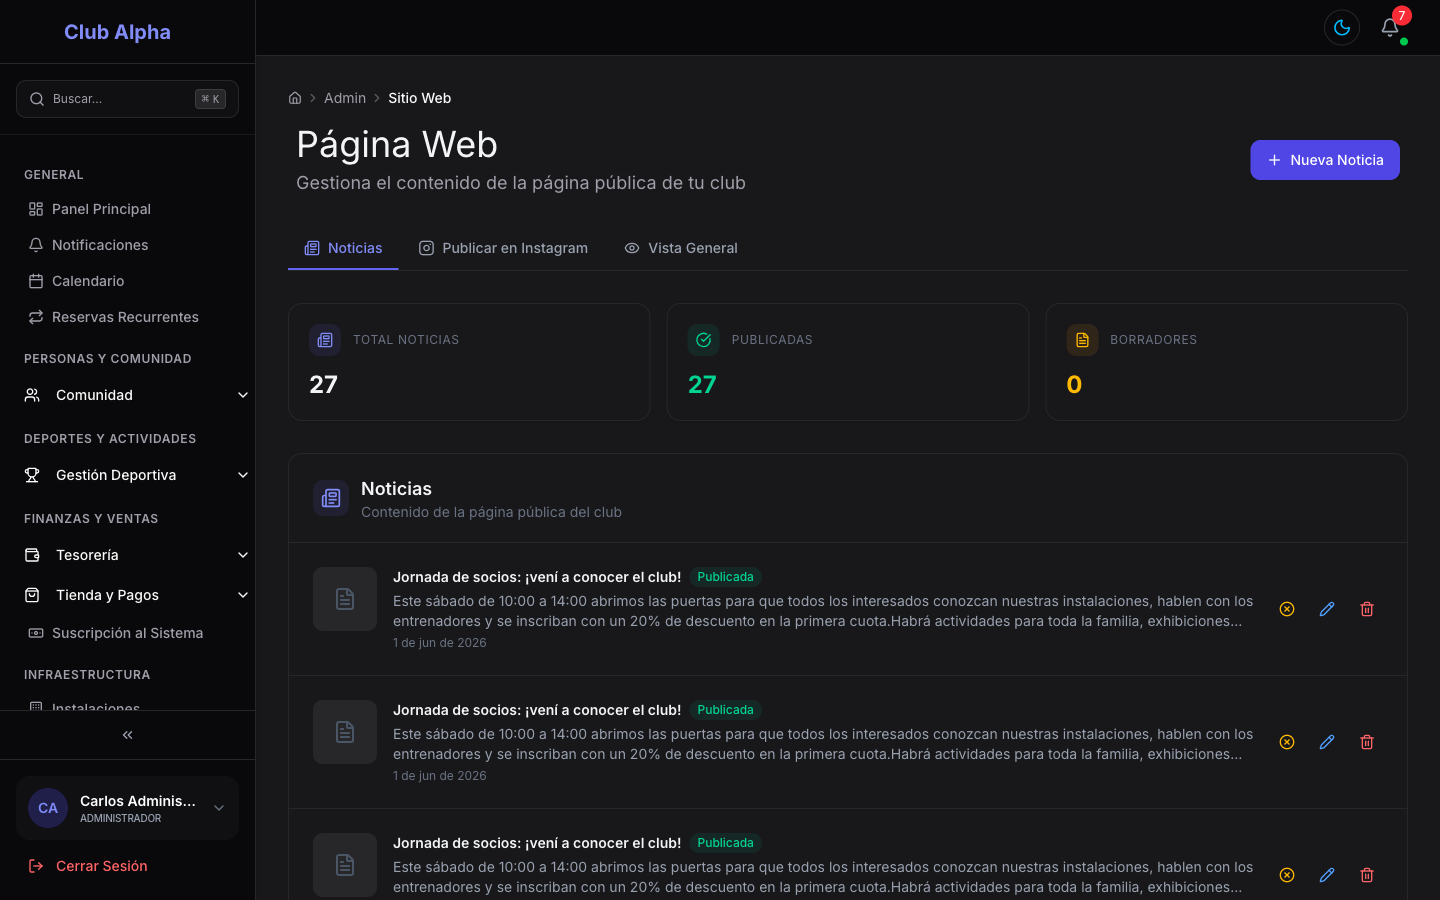
Task: Click the Total Noticias card icon
Action: point(325,340)
